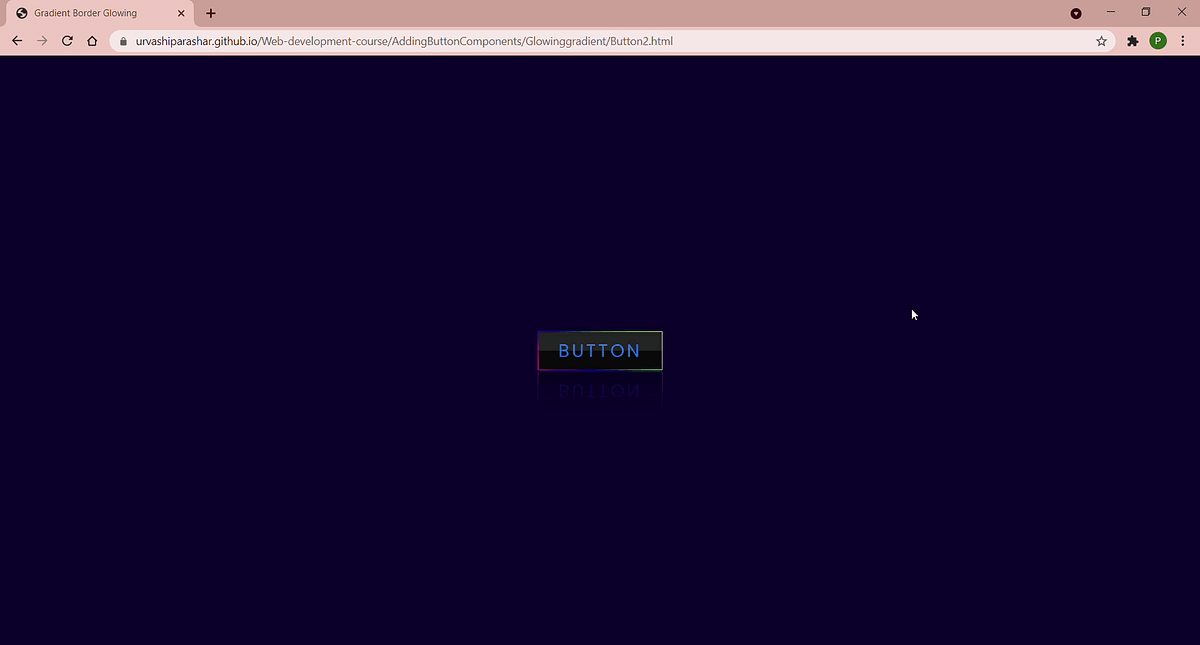1200x645 pixels.
Task: Open the Chrome three-dot menu
Action: 1183,41
